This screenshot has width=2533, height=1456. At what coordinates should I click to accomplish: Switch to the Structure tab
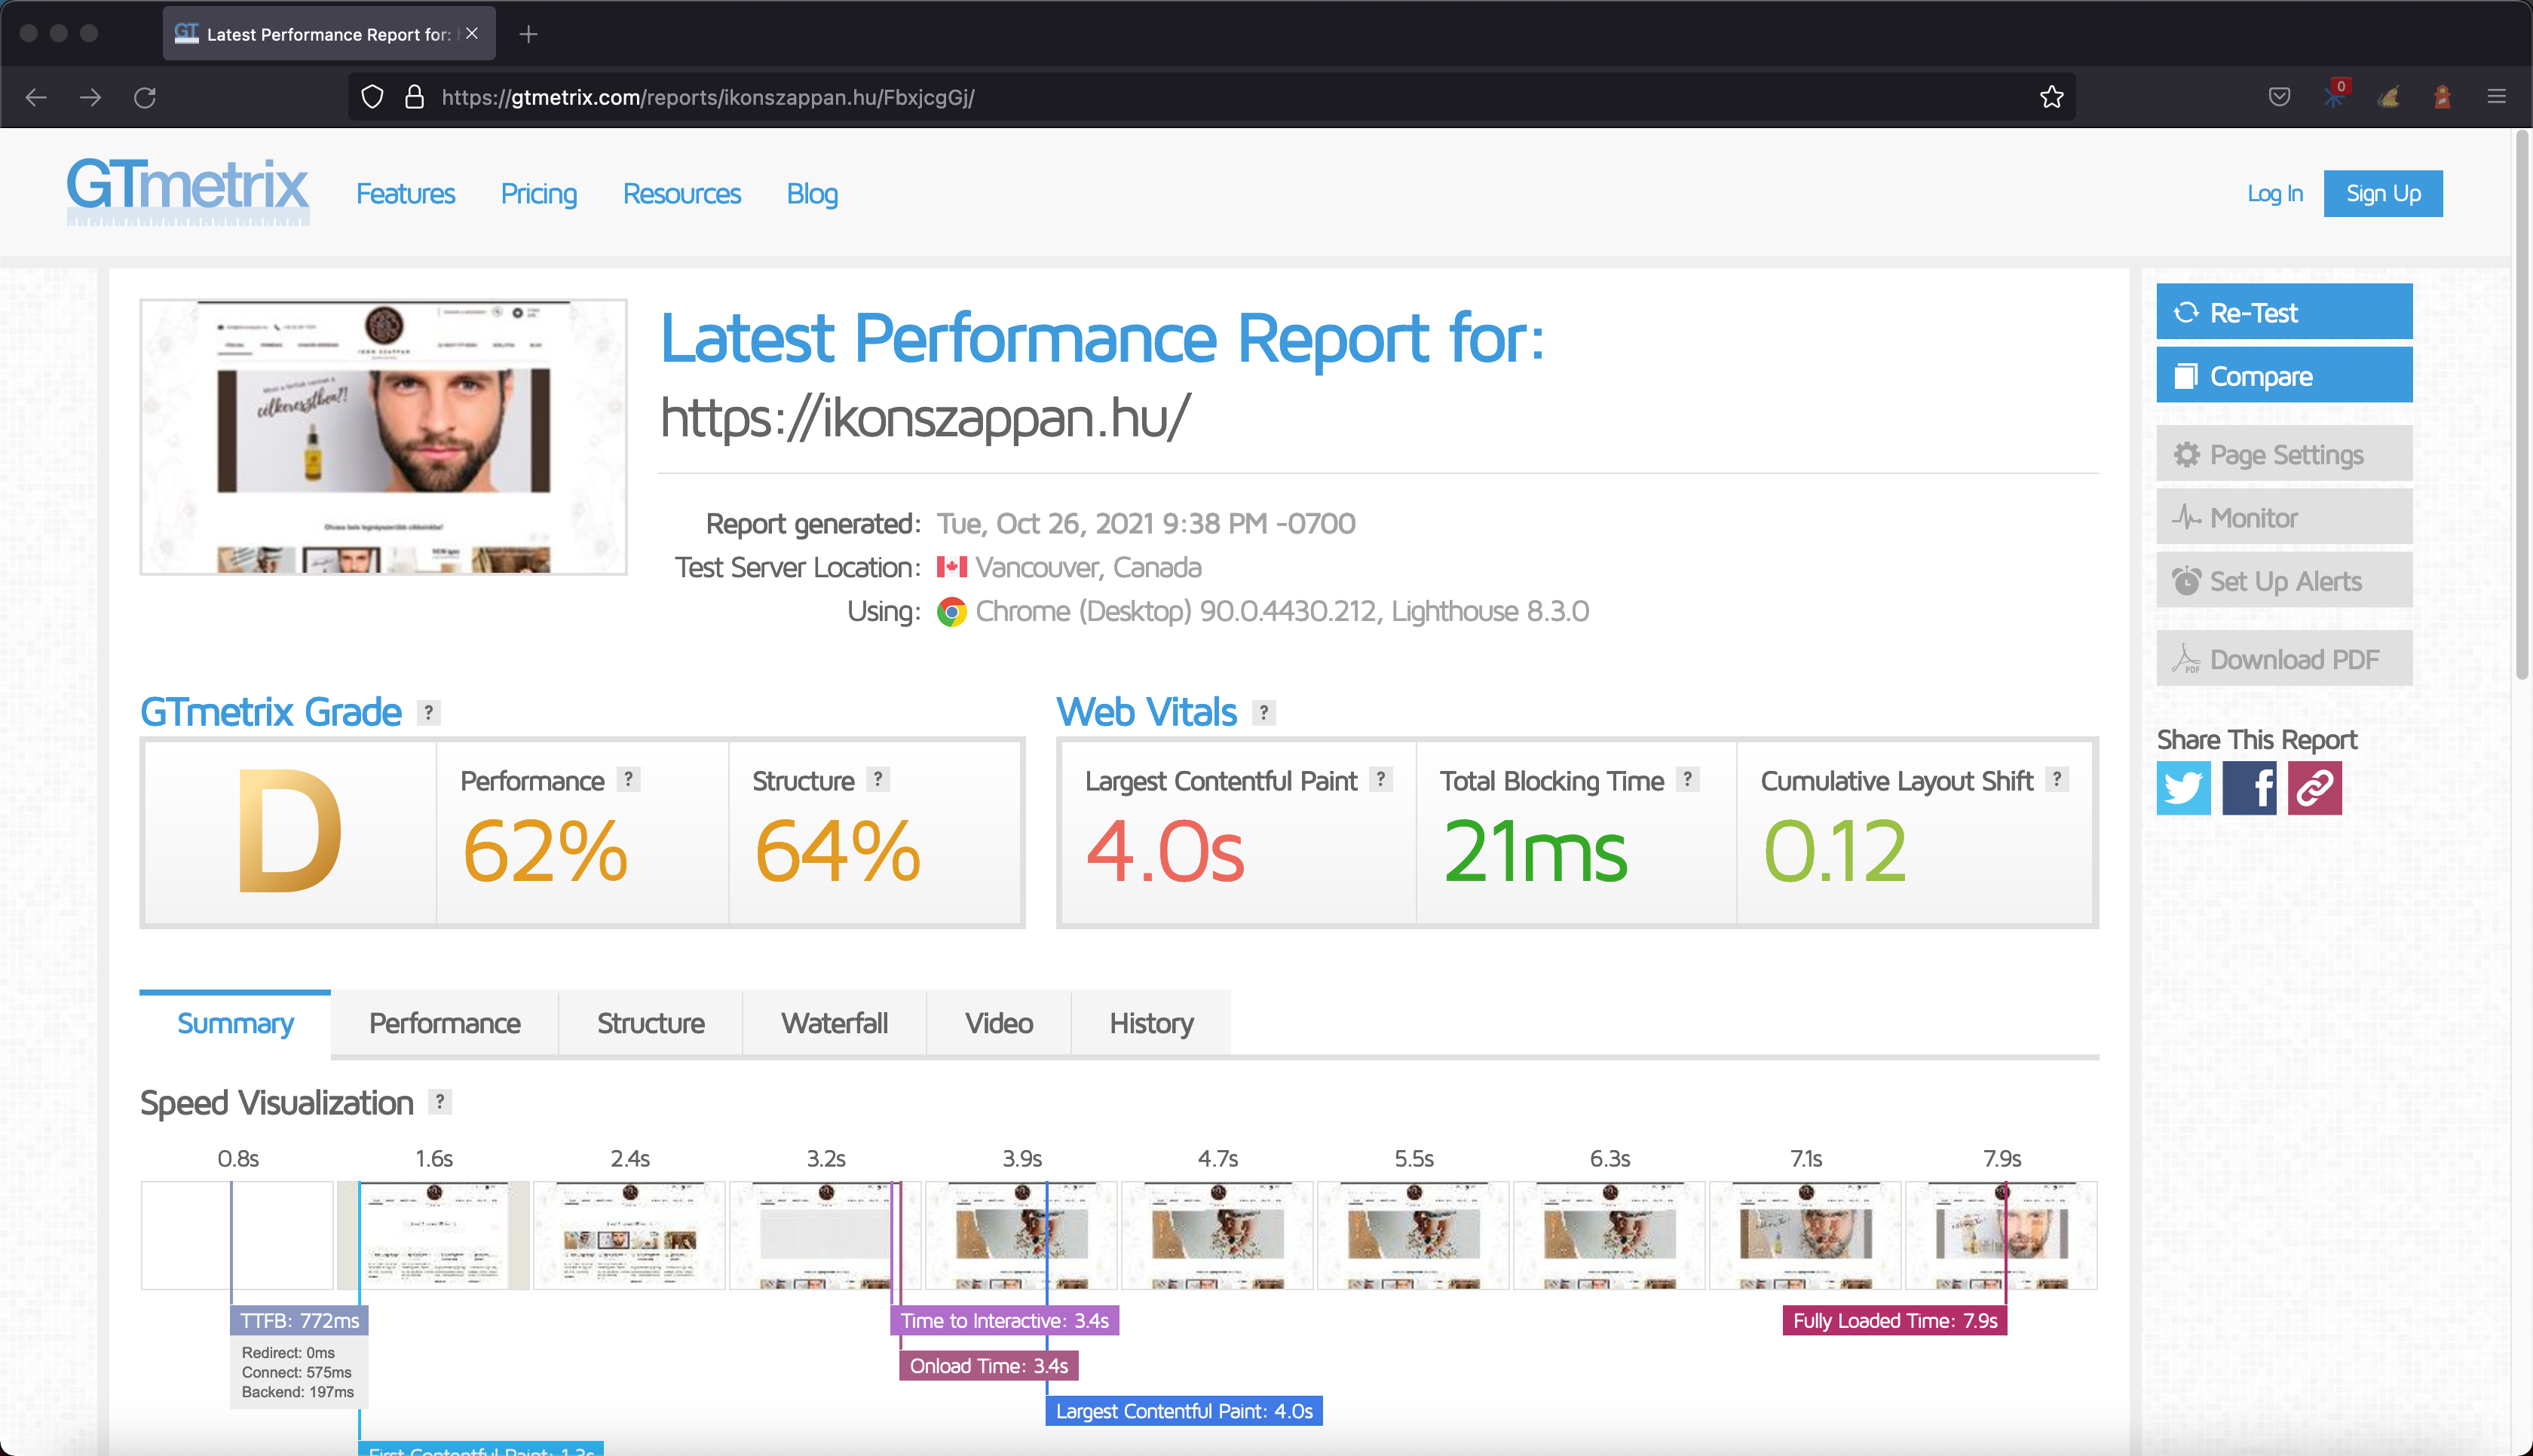[650, 1023]
